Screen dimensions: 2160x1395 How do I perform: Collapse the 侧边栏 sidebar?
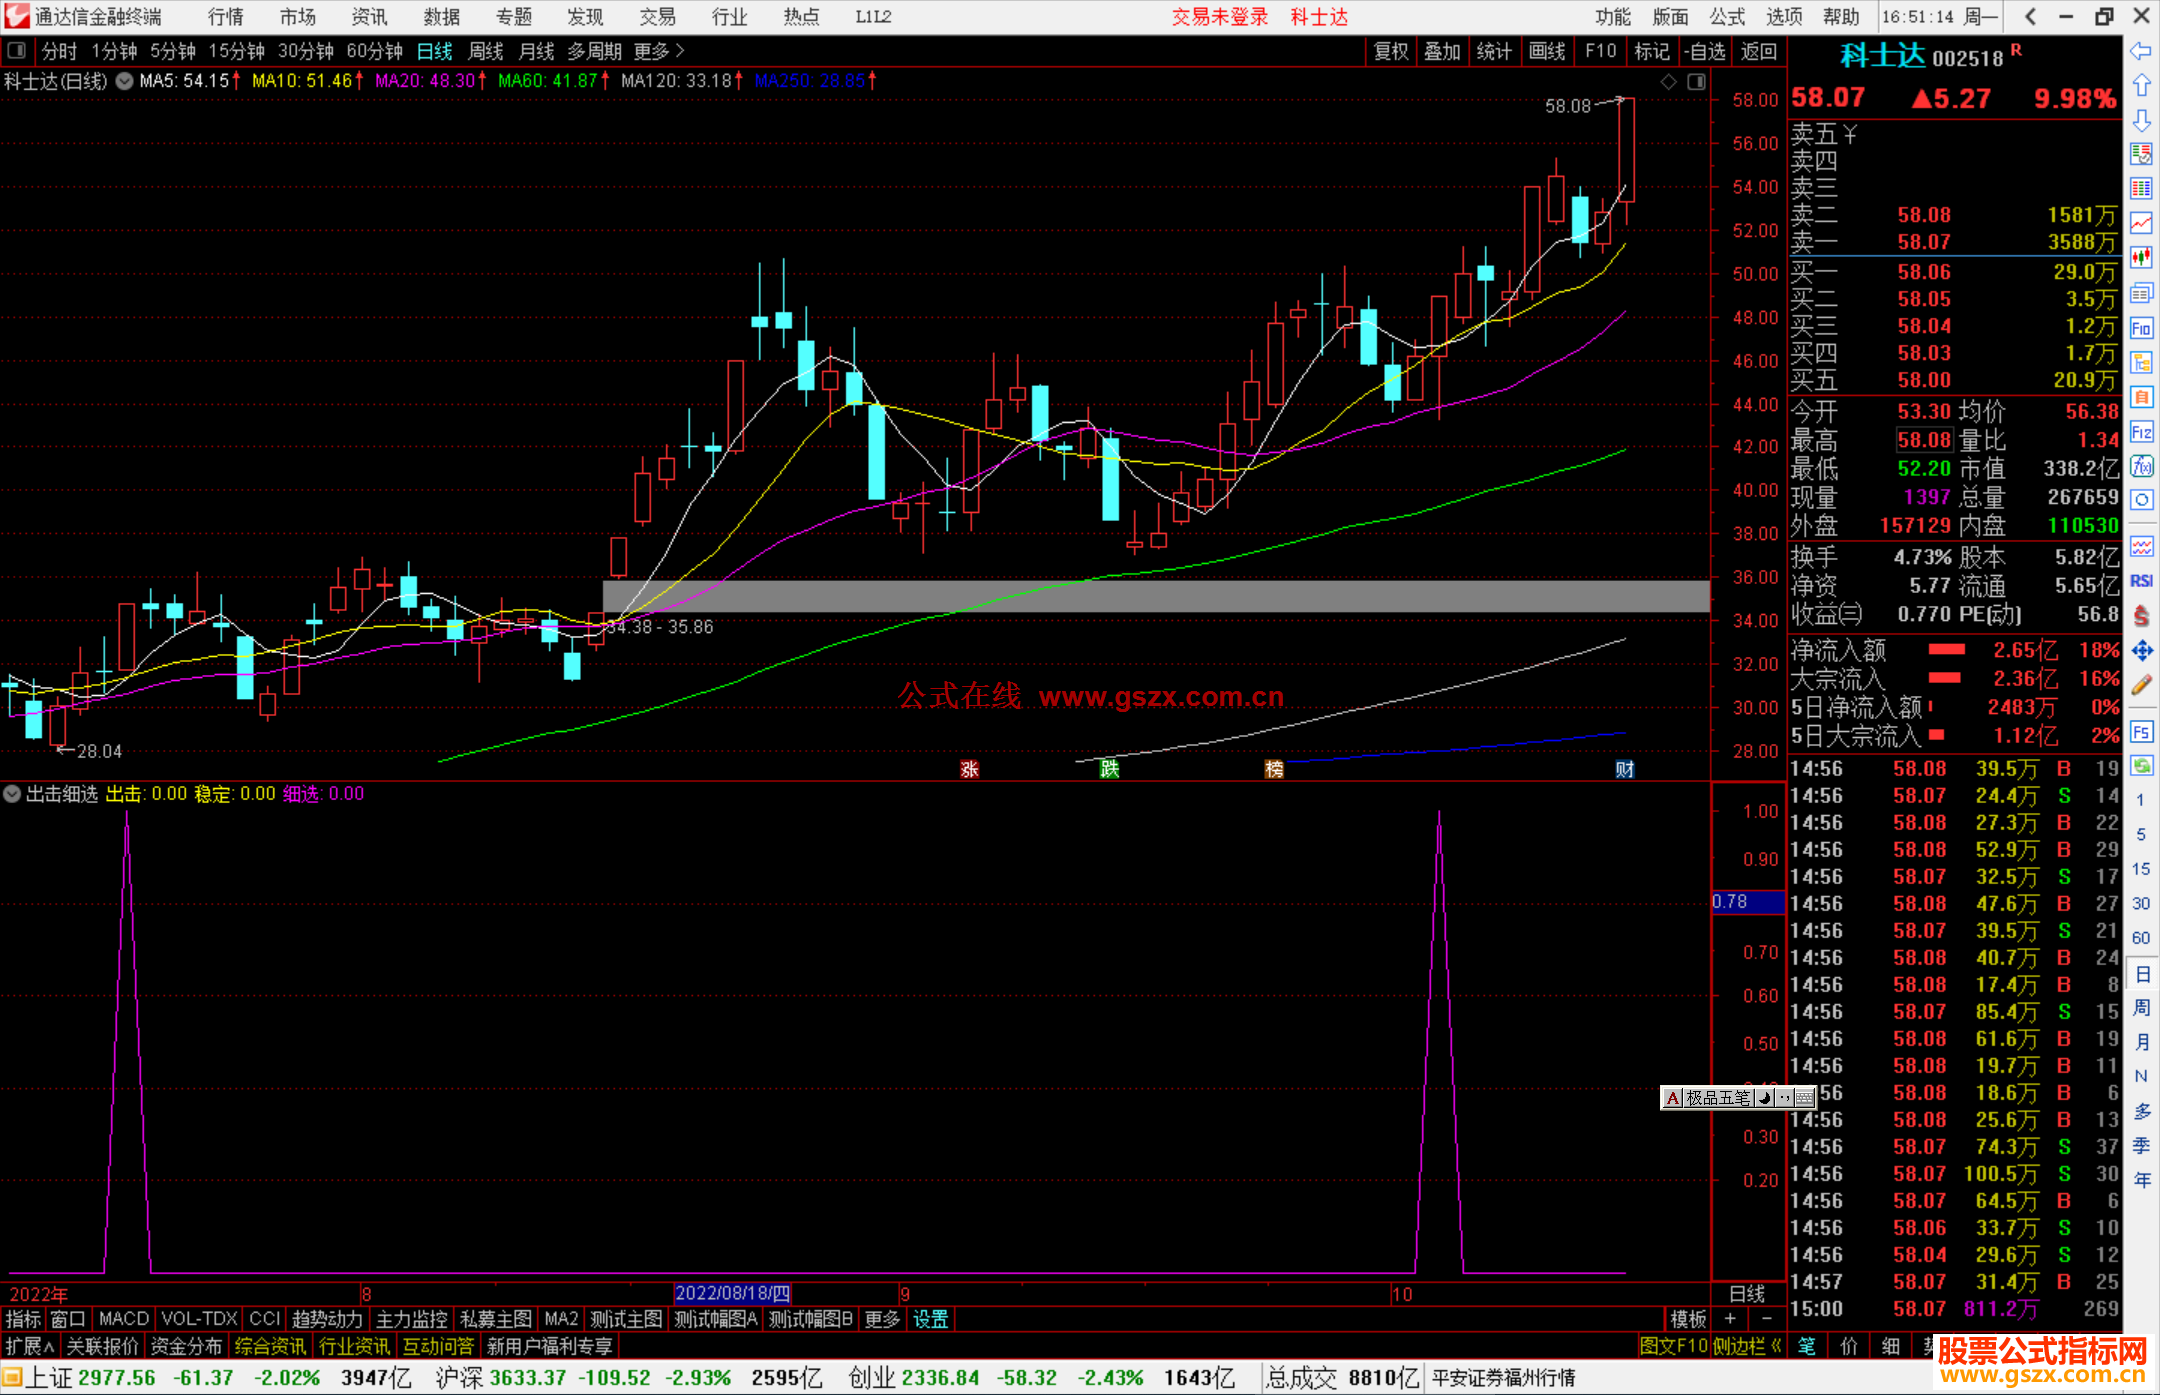[1747, 1346]
